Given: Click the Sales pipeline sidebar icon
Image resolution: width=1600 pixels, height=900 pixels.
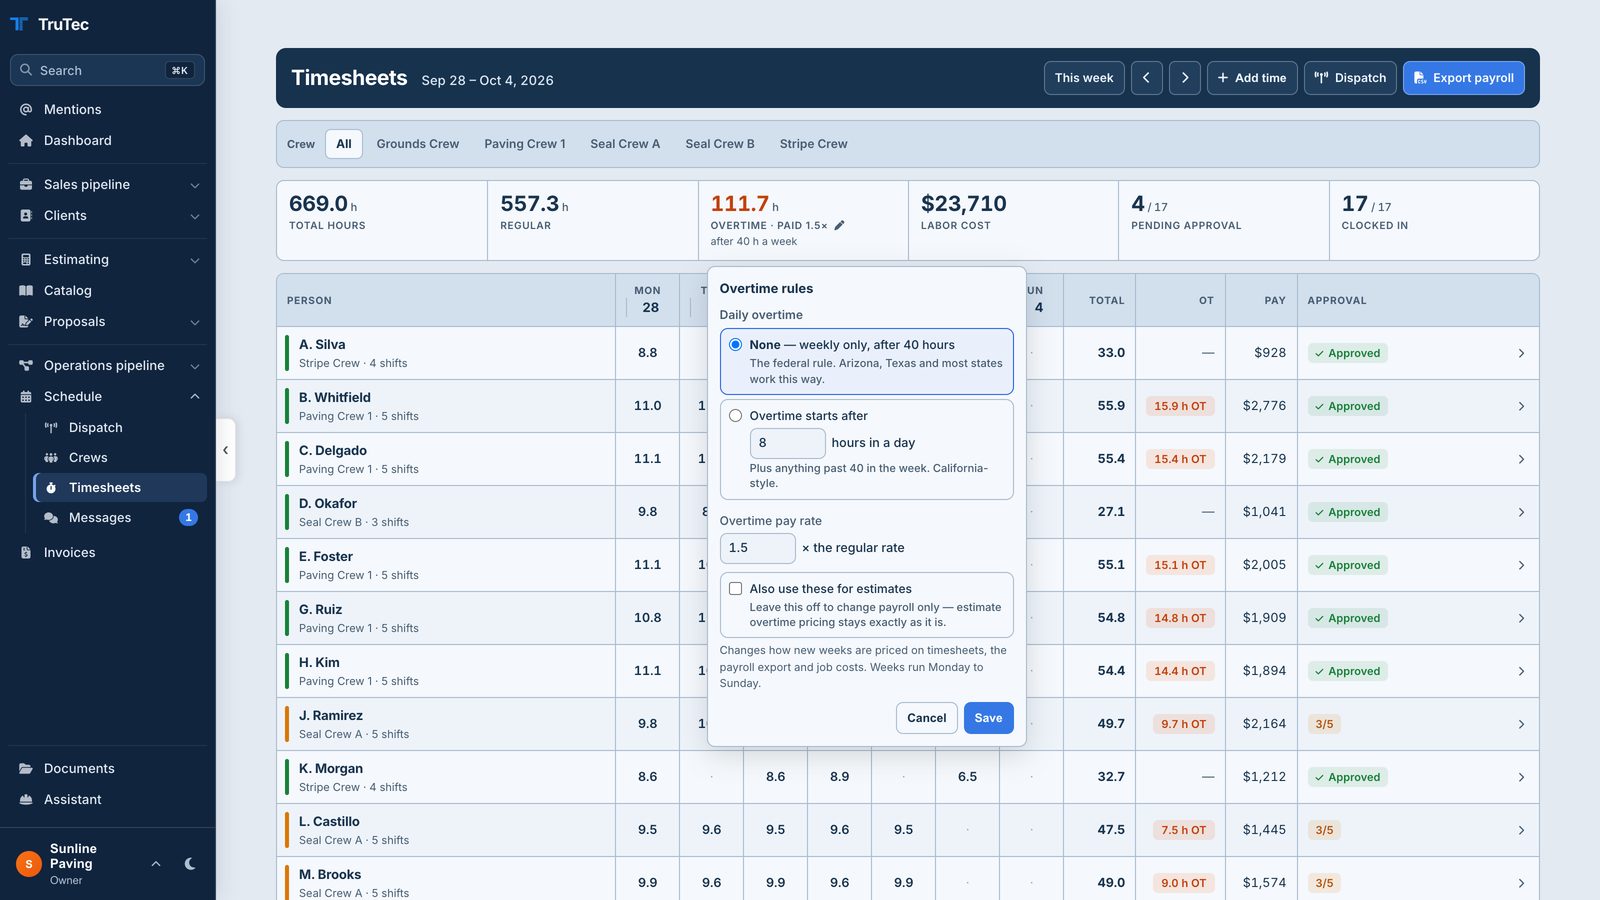Looking at the screenshot, I should point(26,184).
